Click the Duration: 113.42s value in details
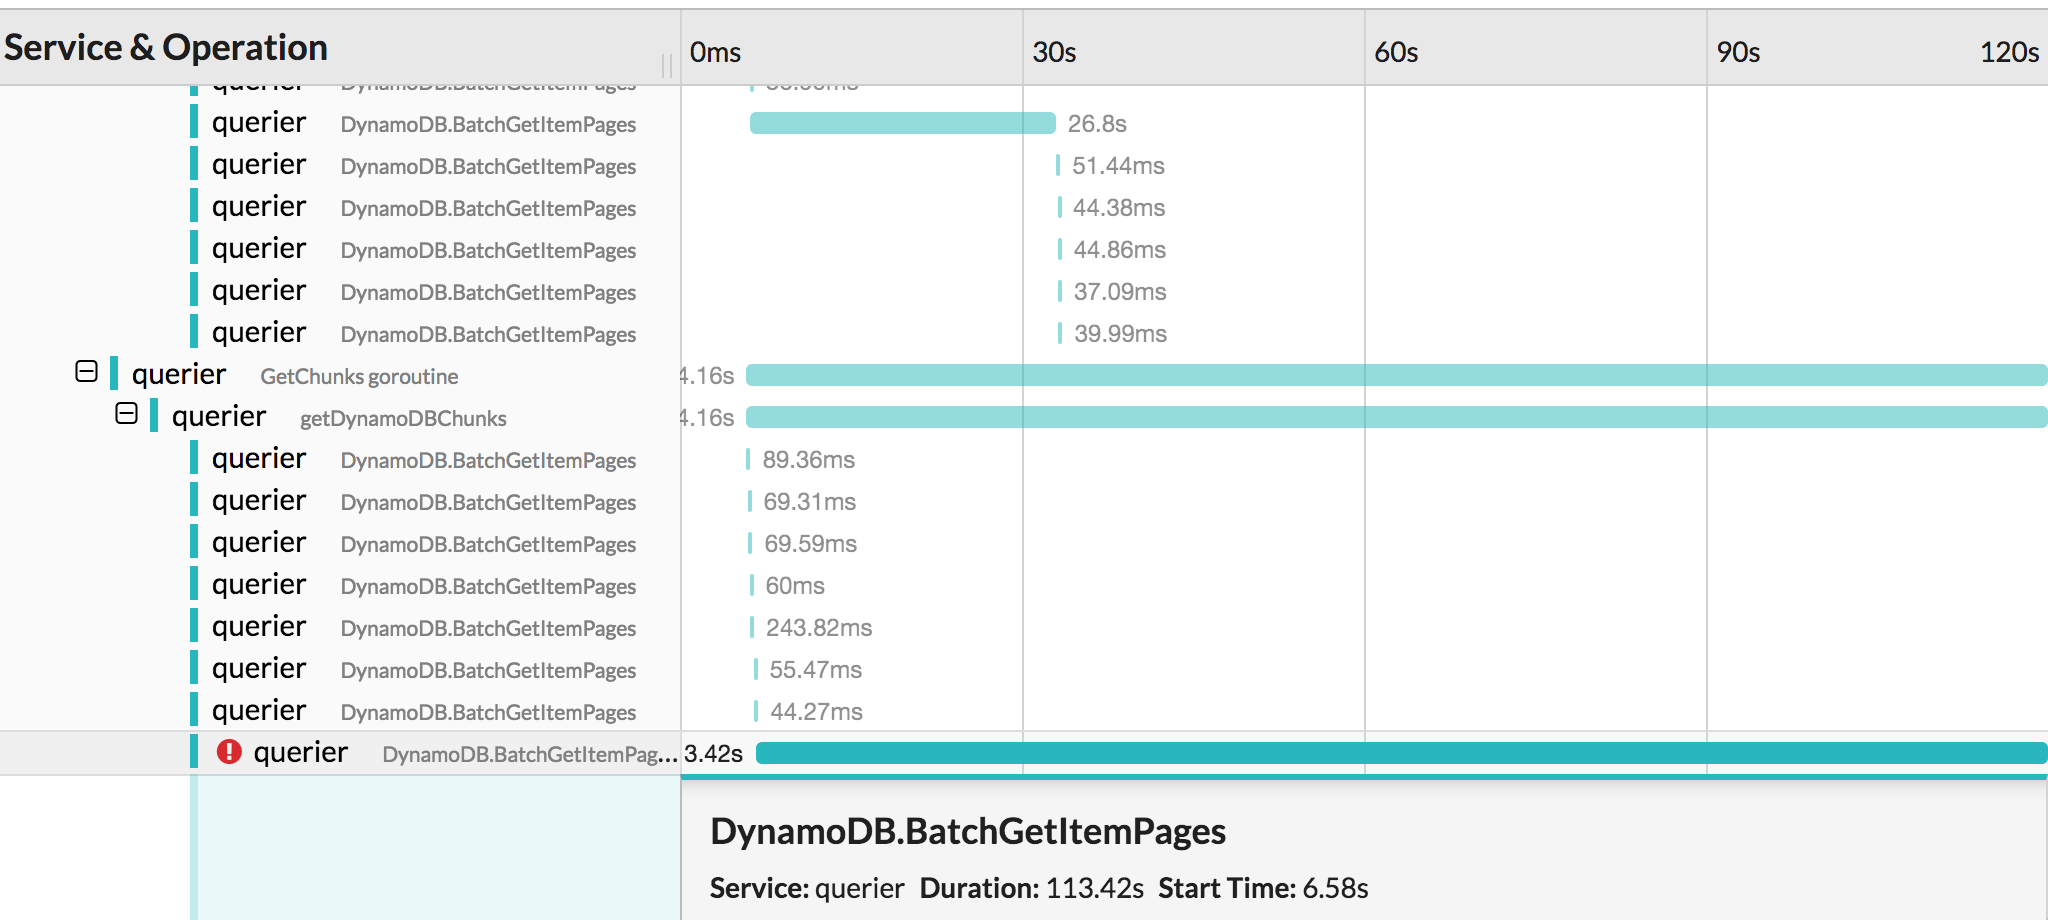Image resolution: width=2048 pixels, height=920 pixels. 1031,888
